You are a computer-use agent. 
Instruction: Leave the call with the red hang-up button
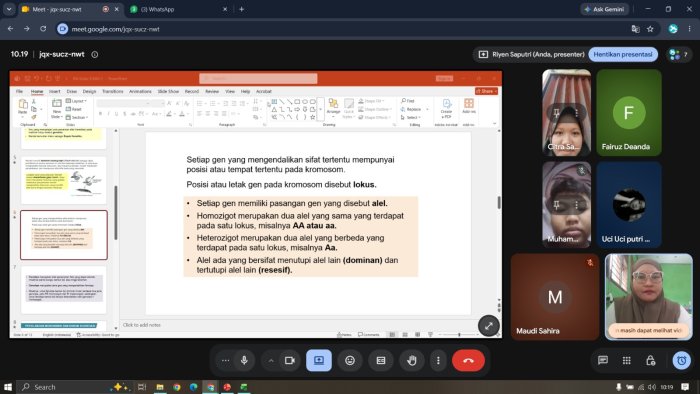click(x=468, y=360)
